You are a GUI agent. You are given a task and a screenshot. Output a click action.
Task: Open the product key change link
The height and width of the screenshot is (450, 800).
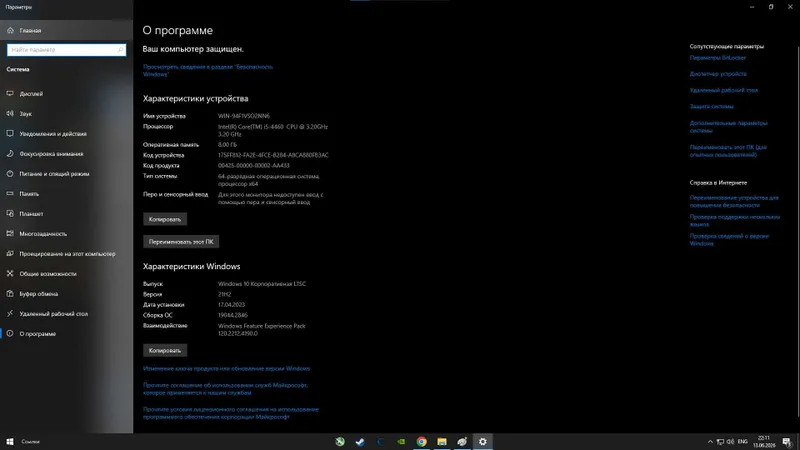(226, 368)
